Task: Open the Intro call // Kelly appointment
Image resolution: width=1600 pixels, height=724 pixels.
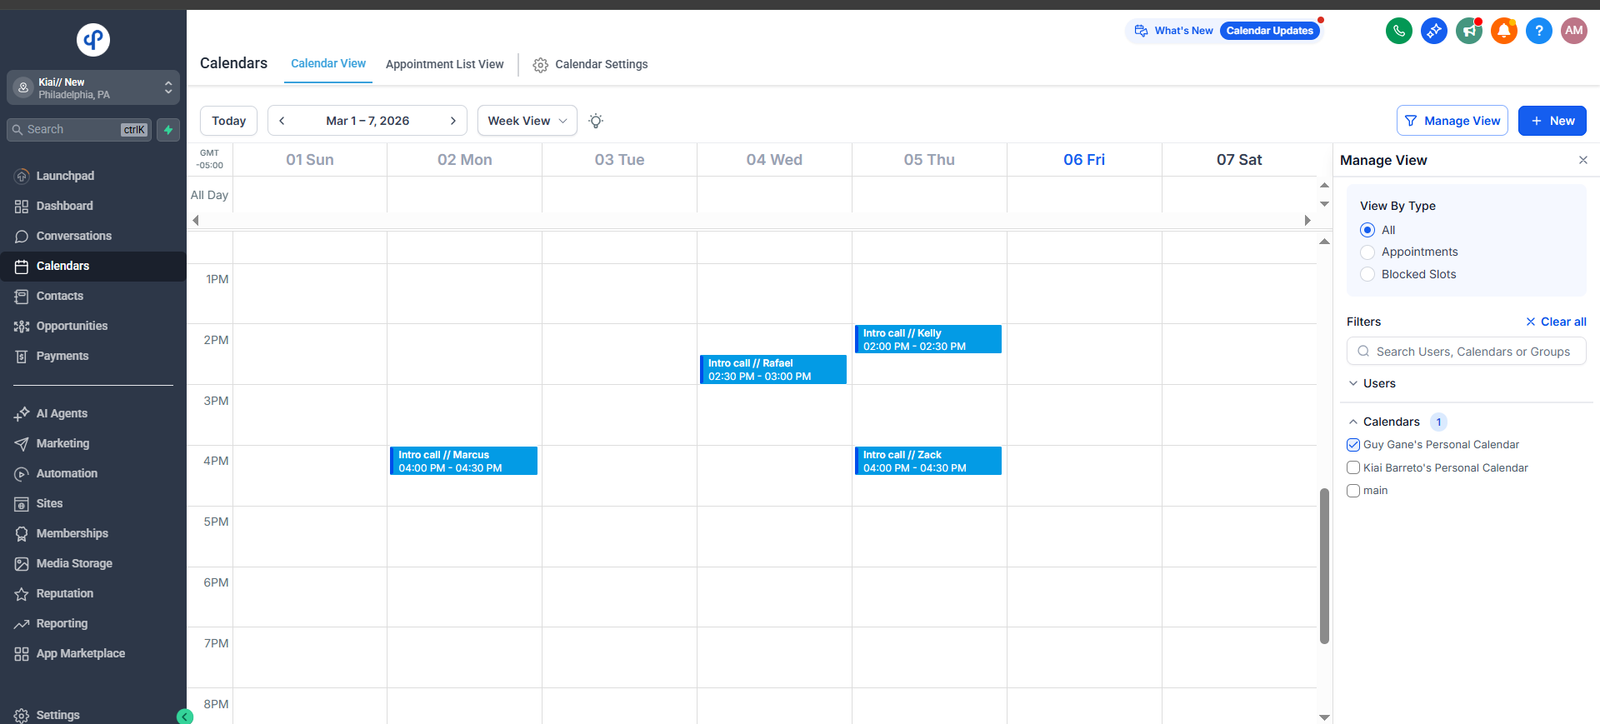Action: click(x=928, y=339)
